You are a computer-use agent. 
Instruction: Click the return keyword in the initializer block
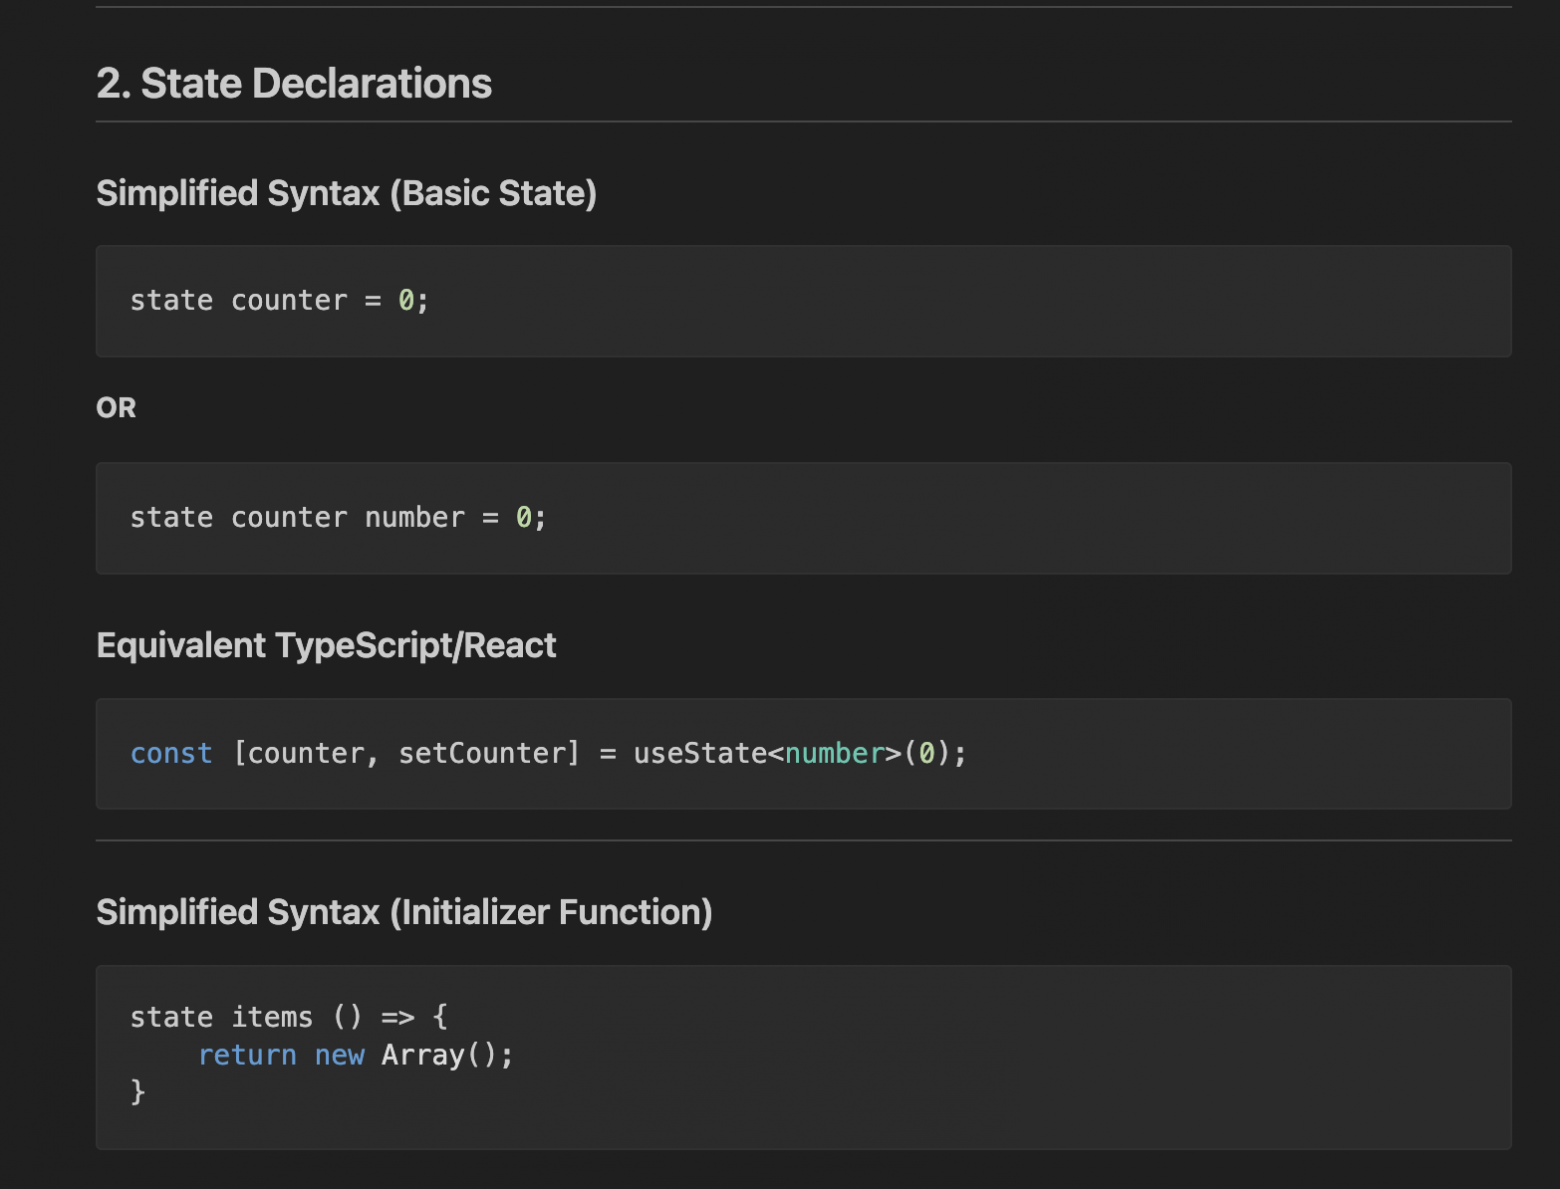(247, 1054)
